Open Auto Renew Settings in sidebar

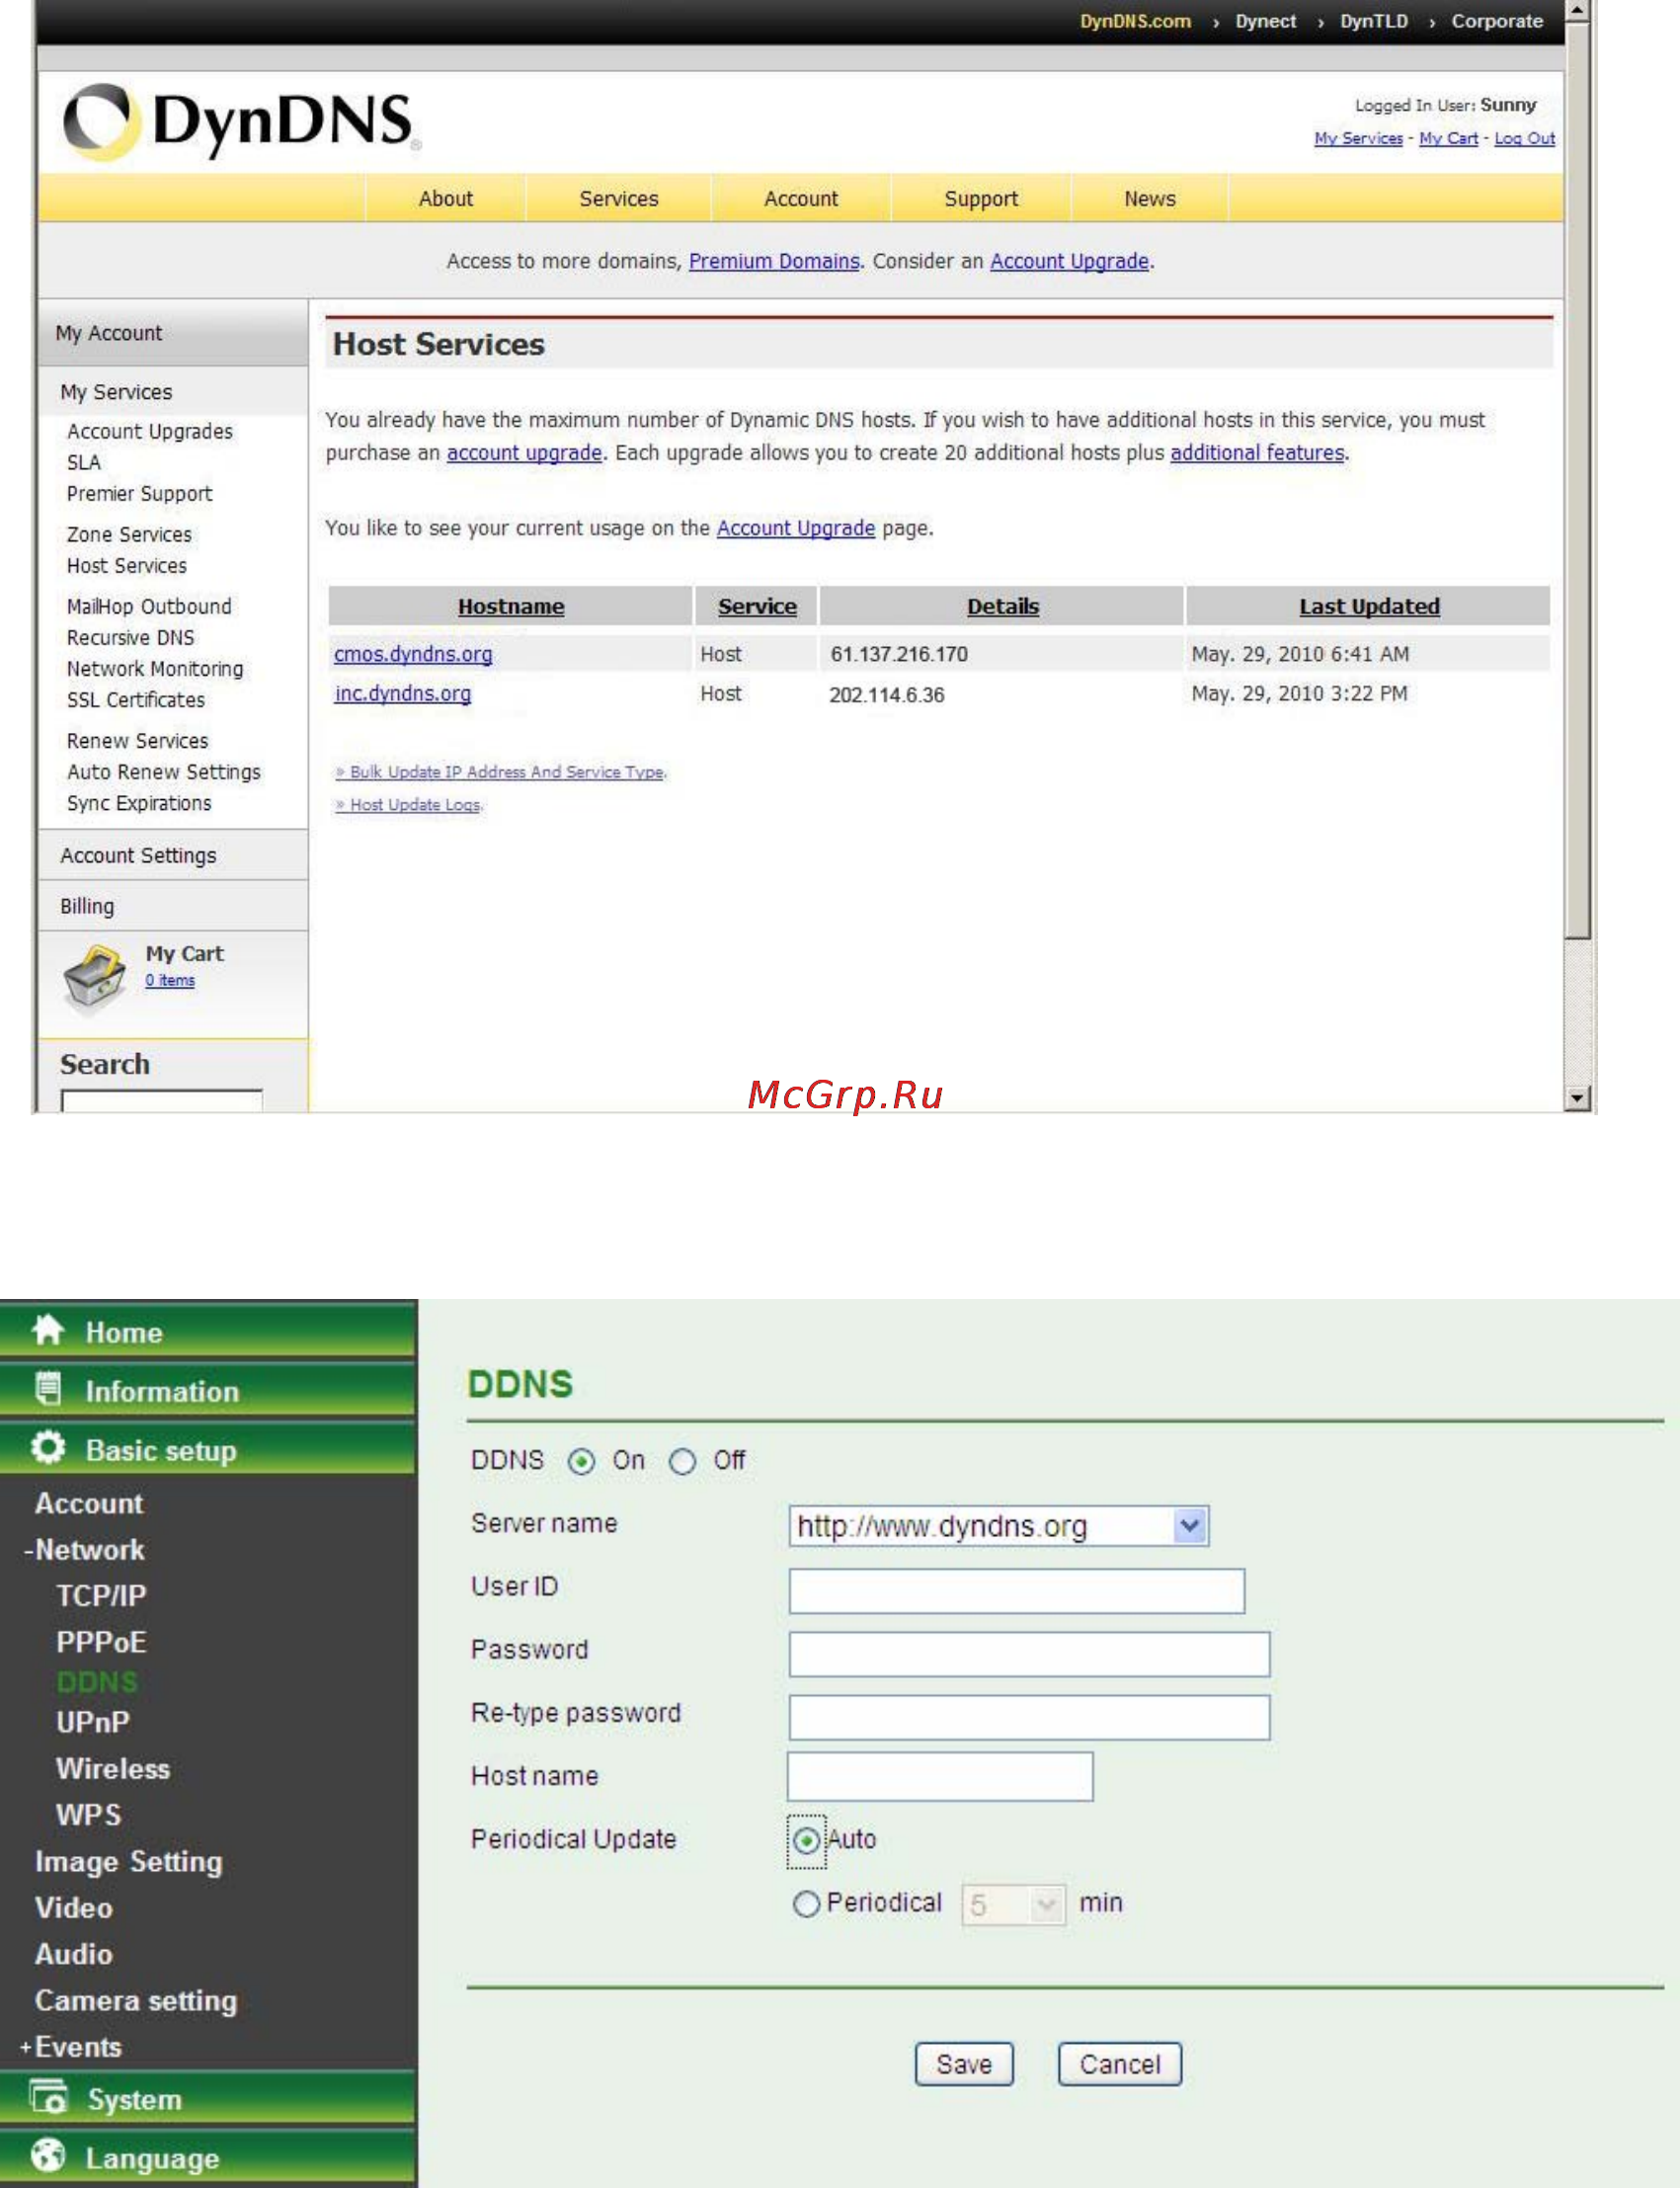164,772
